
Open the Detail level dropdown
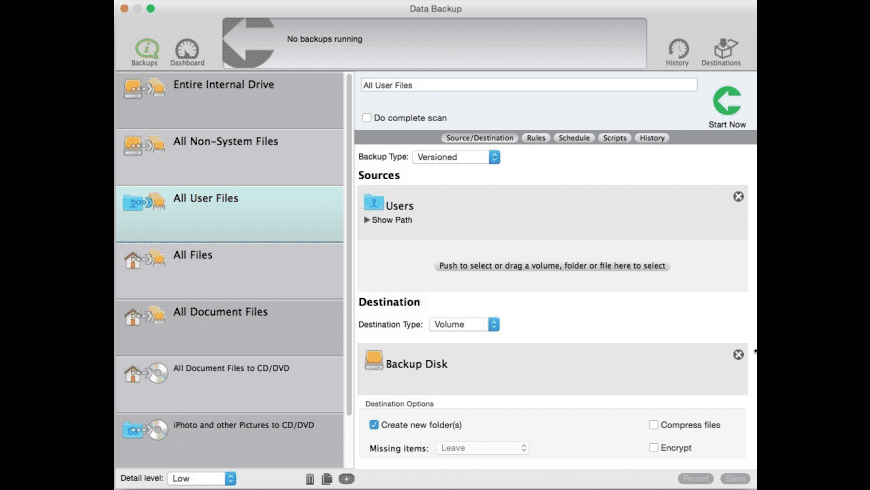click(x=202, y=478)
